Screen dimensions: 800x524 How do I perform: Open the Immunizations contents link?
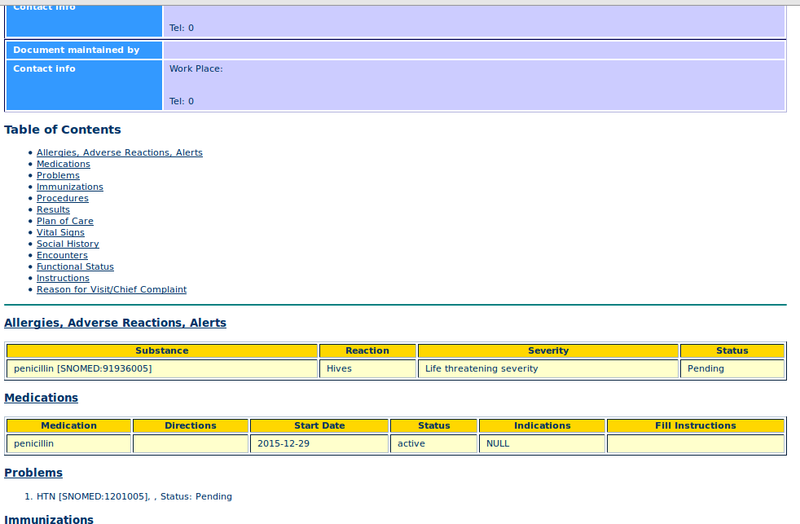pyautogui.click(x=70, y=187)
